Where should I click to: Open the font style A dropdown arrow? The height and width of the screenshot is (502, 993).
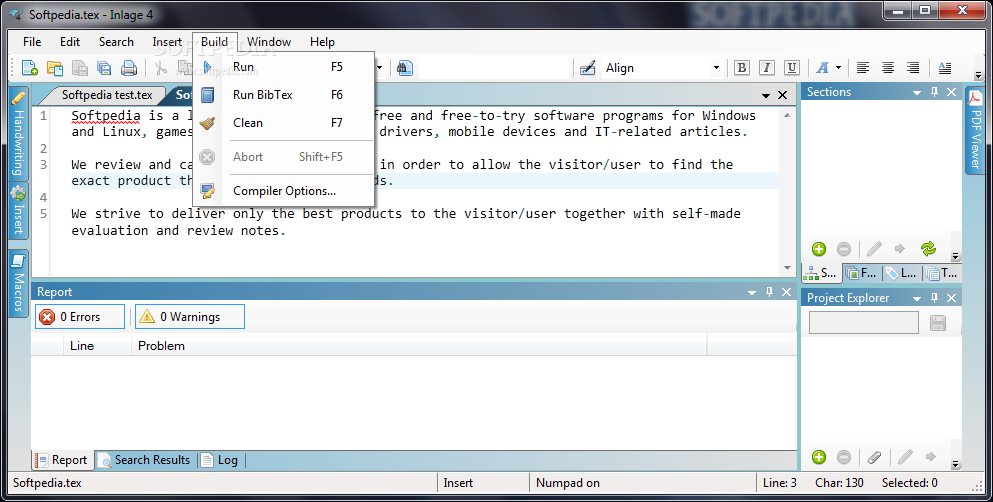coord(838,68)
